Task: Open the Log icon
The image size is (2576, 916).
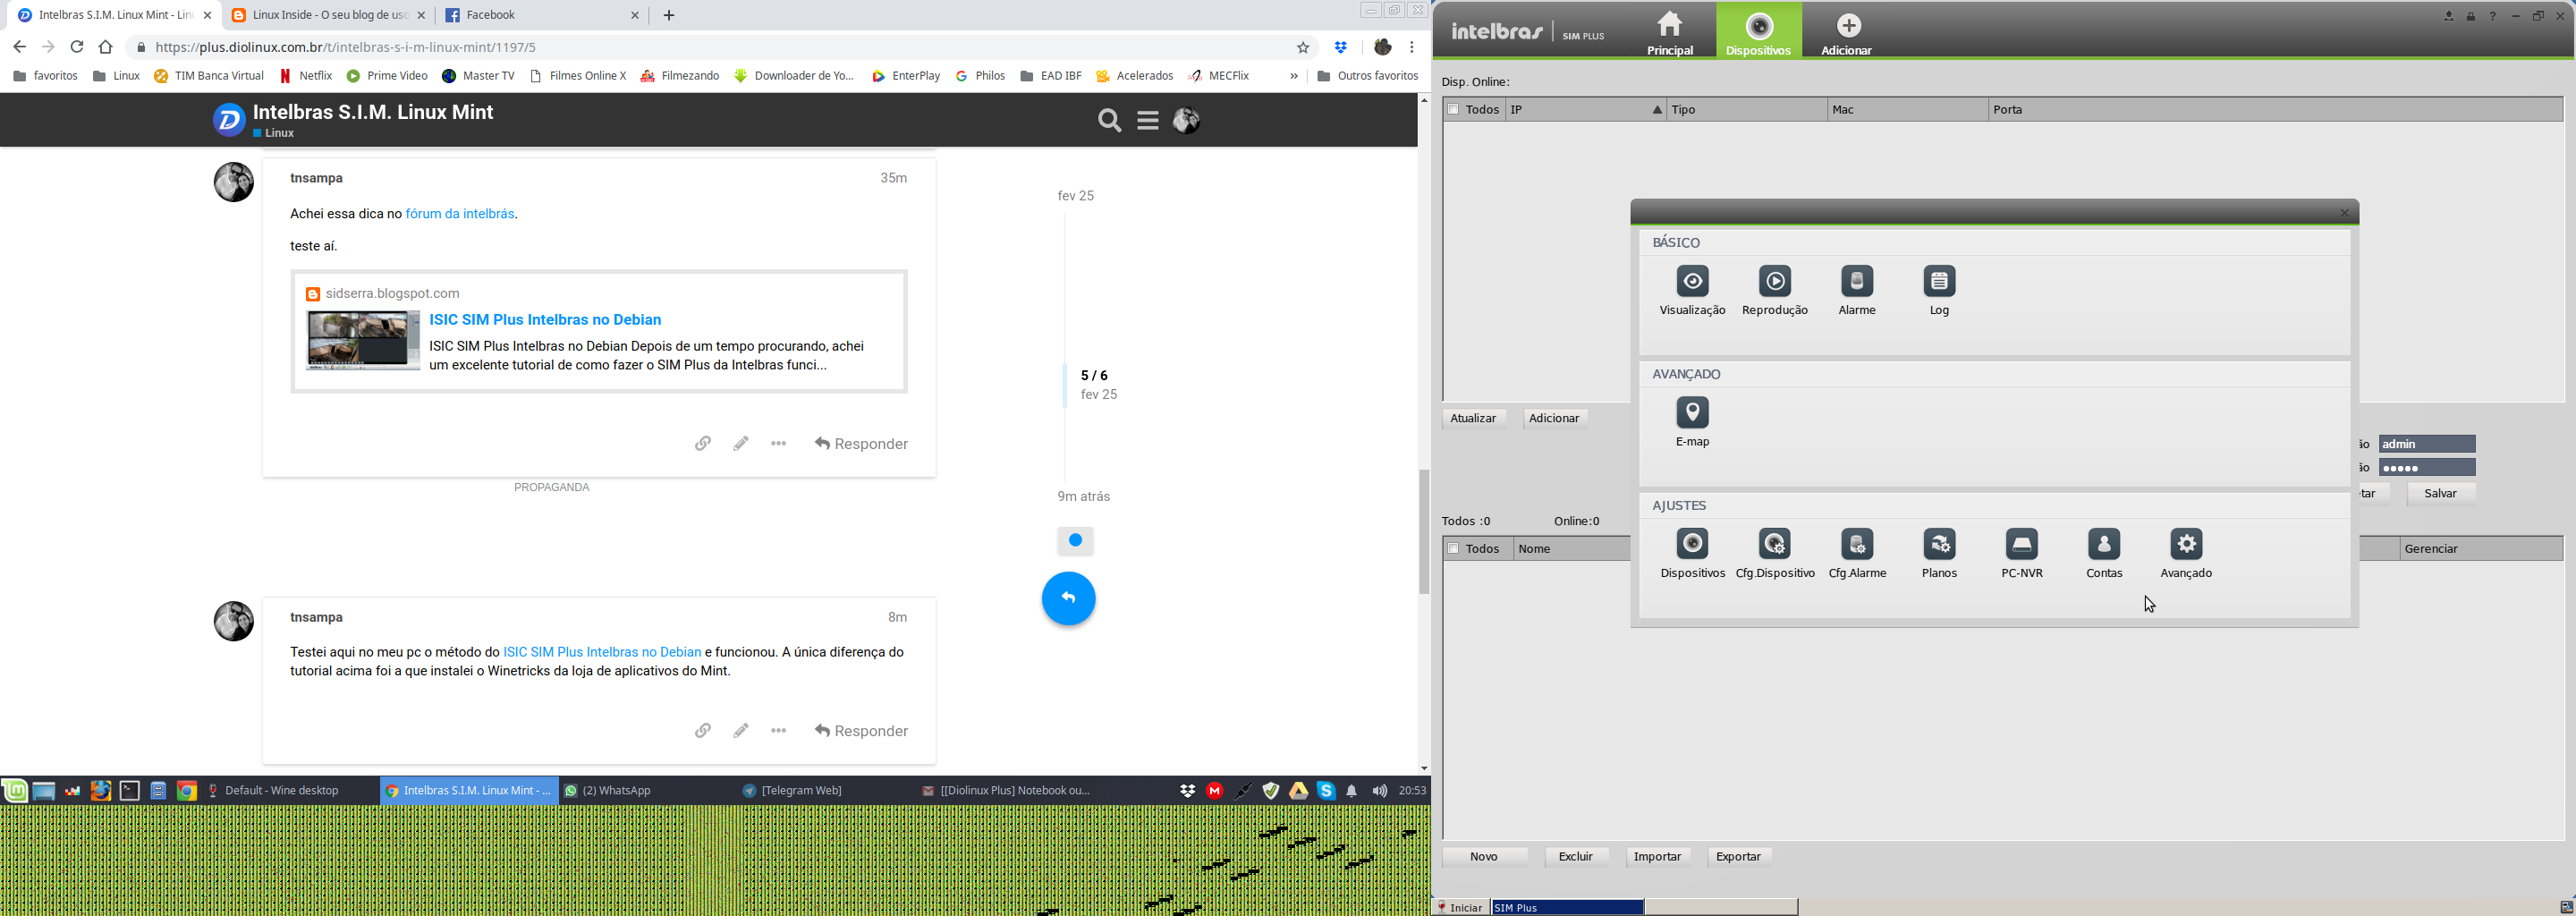Action: point(1938,283)
